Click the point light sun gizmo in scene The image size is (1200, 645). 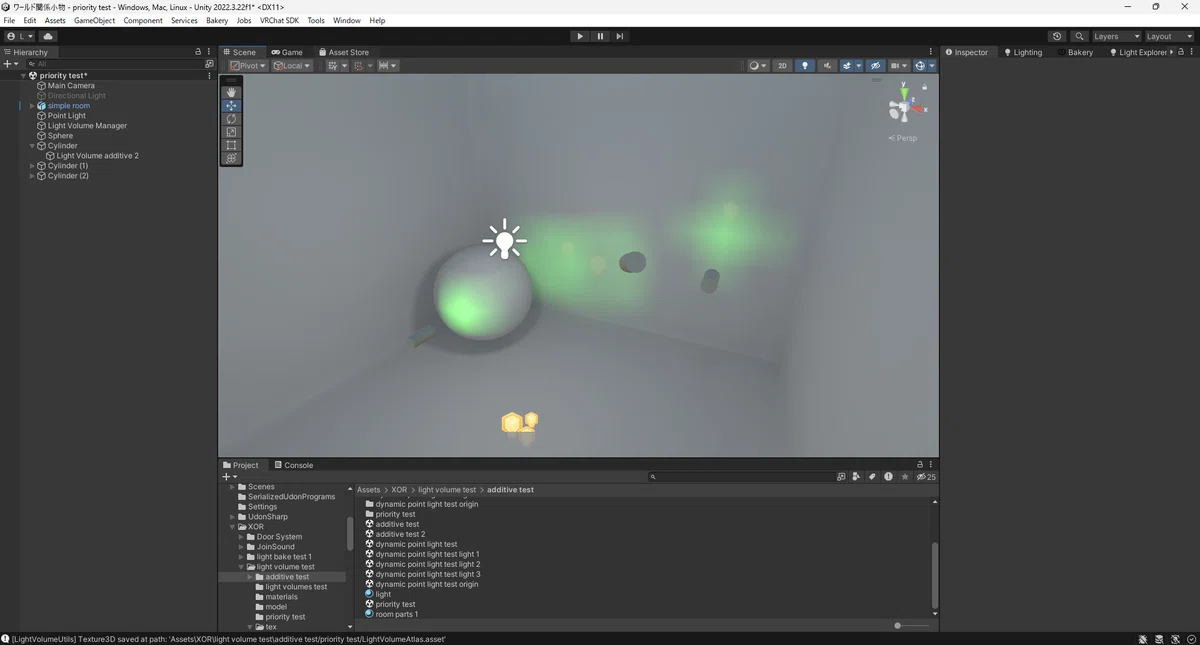pyautogui.click(x=504, y=240)
